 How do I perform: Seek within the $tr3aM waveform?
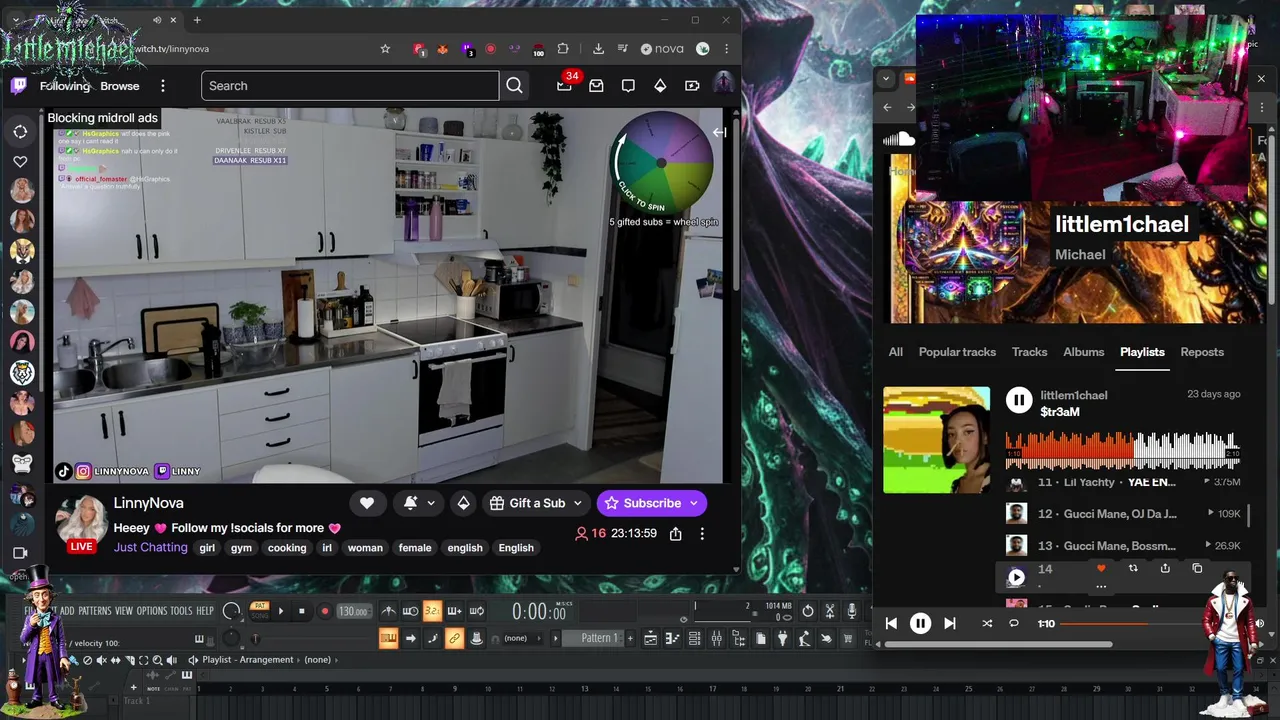click(x=1122, y=450)
